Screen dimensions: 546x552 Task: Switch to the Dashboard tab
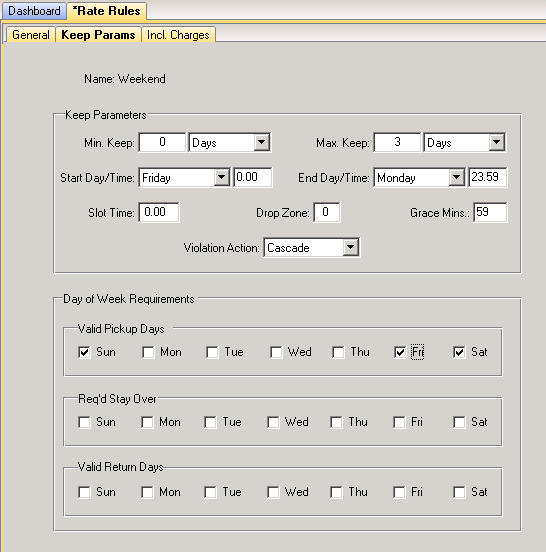click(x=34, y=11)
